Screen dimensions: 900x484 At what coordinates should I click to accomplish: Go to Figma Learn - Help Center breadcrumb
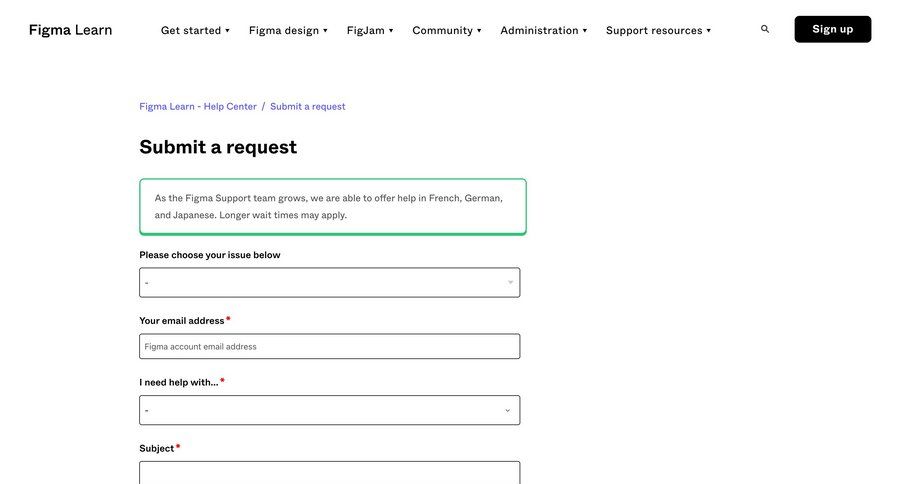198,106
